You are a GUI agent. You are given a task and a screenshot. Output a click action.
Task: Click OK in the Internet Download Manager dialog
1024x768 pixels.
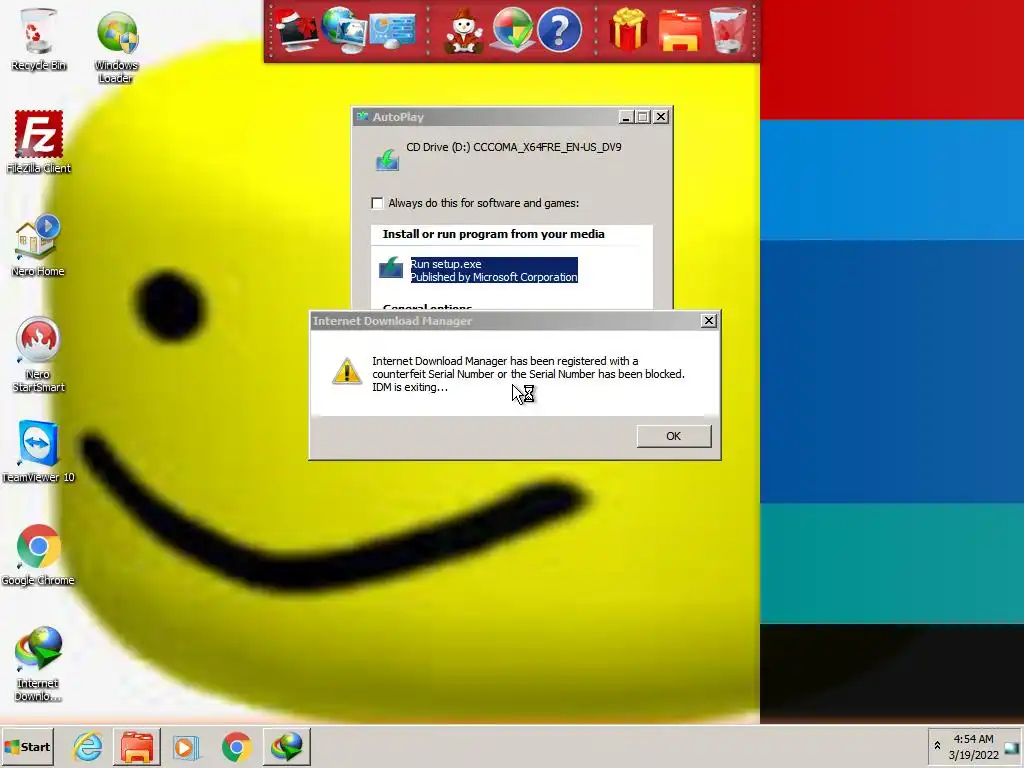(x=674, y=436)
